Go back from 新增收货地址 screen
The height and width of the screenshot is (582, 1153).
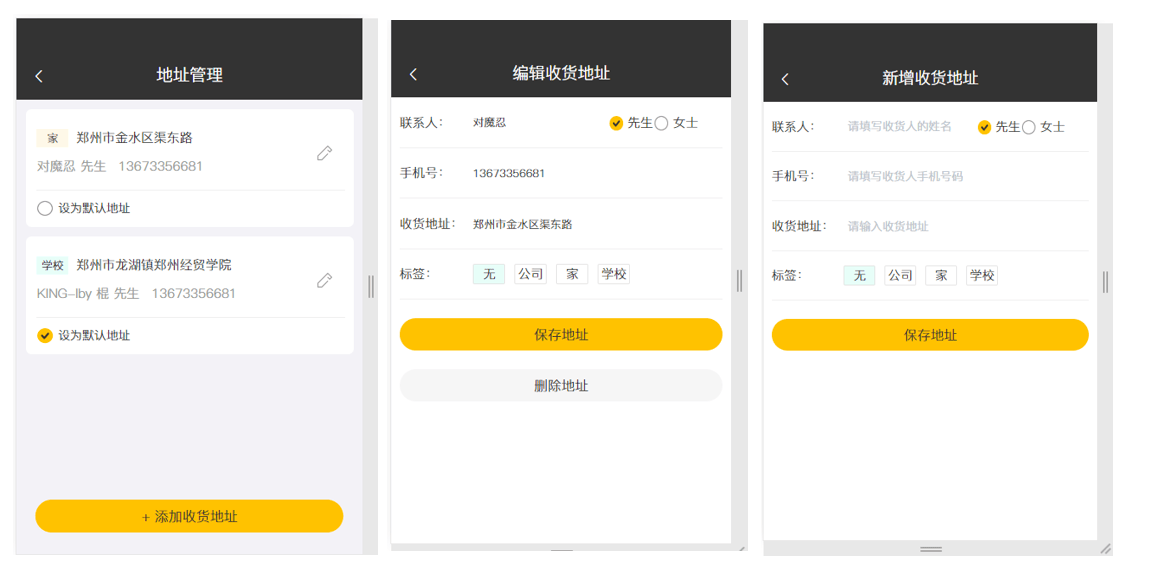(785, 79)
